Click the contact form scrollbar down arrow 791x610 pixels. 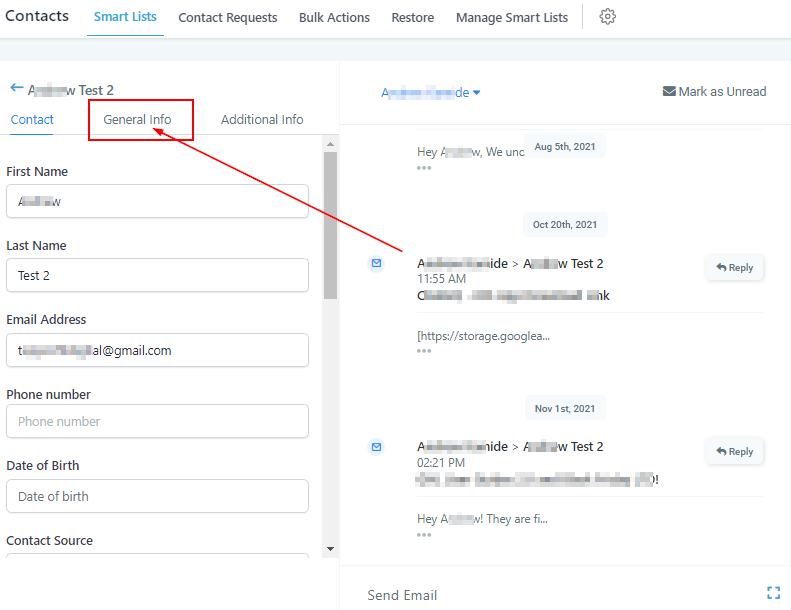pyautogui.click(x=330, y=548)
